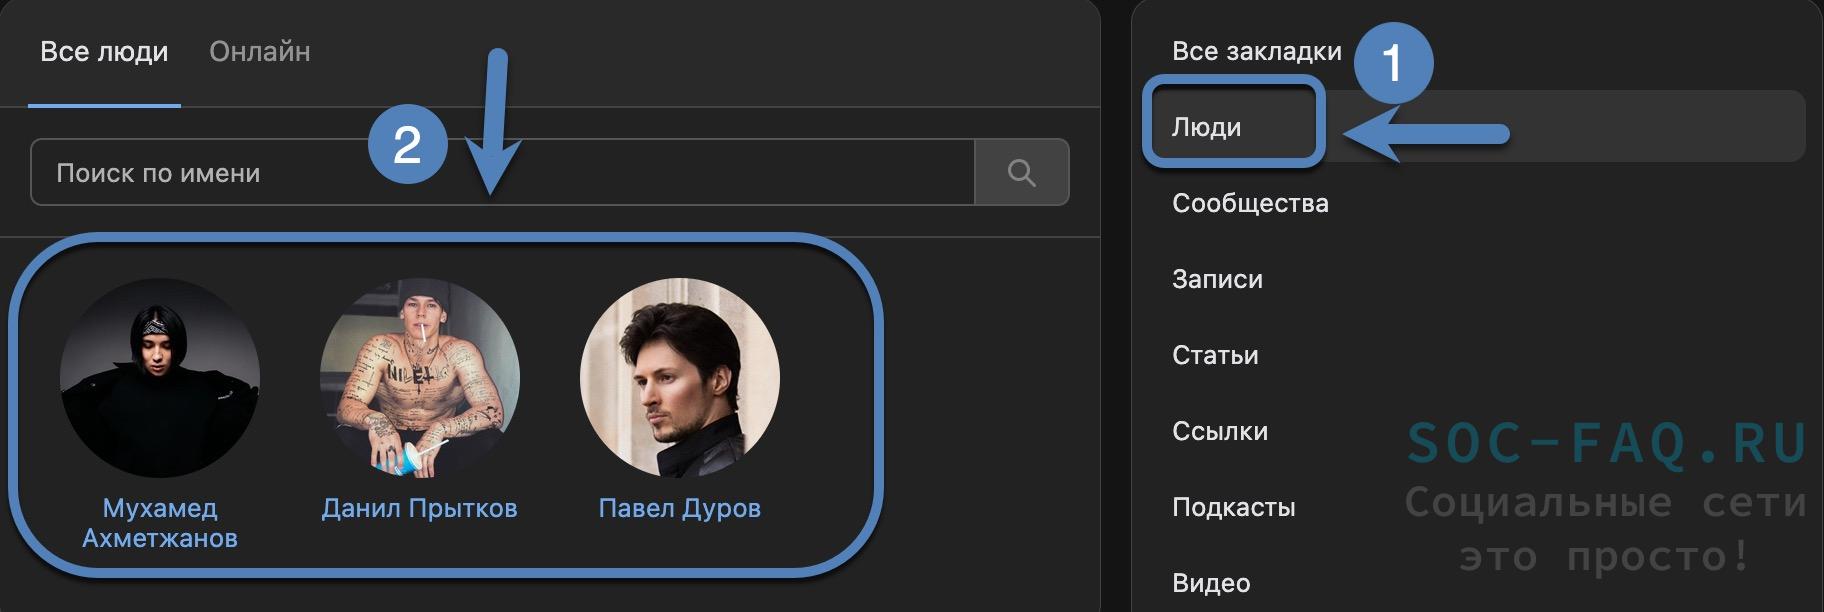Focus the Поиск по имени search field
Screen dimensions: 1824x612
[x=500, y=173]
